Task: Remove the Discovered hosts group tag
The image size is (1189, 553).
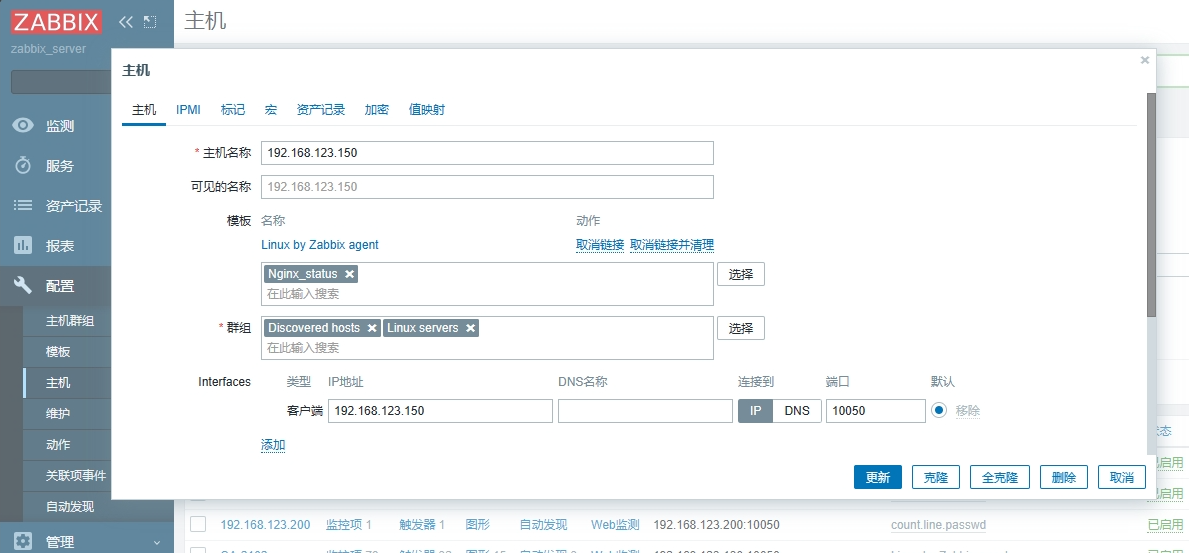Action: tap(372, 328)
